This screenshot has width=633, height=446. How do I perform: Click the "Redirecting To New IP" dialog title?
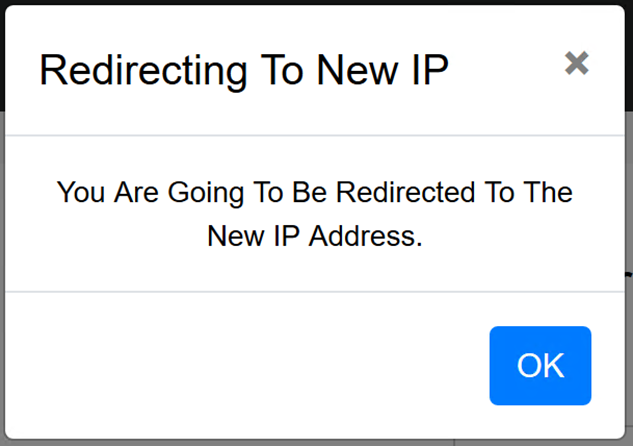pyautogui.click(x=244, y=70)
